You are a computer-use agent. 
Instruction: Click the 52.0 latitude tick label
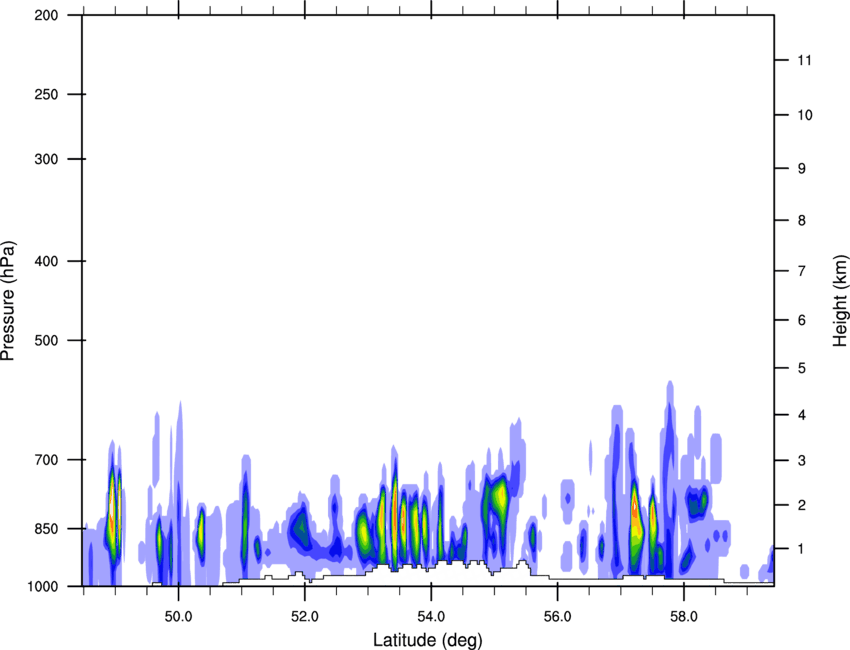coord(305,616)
